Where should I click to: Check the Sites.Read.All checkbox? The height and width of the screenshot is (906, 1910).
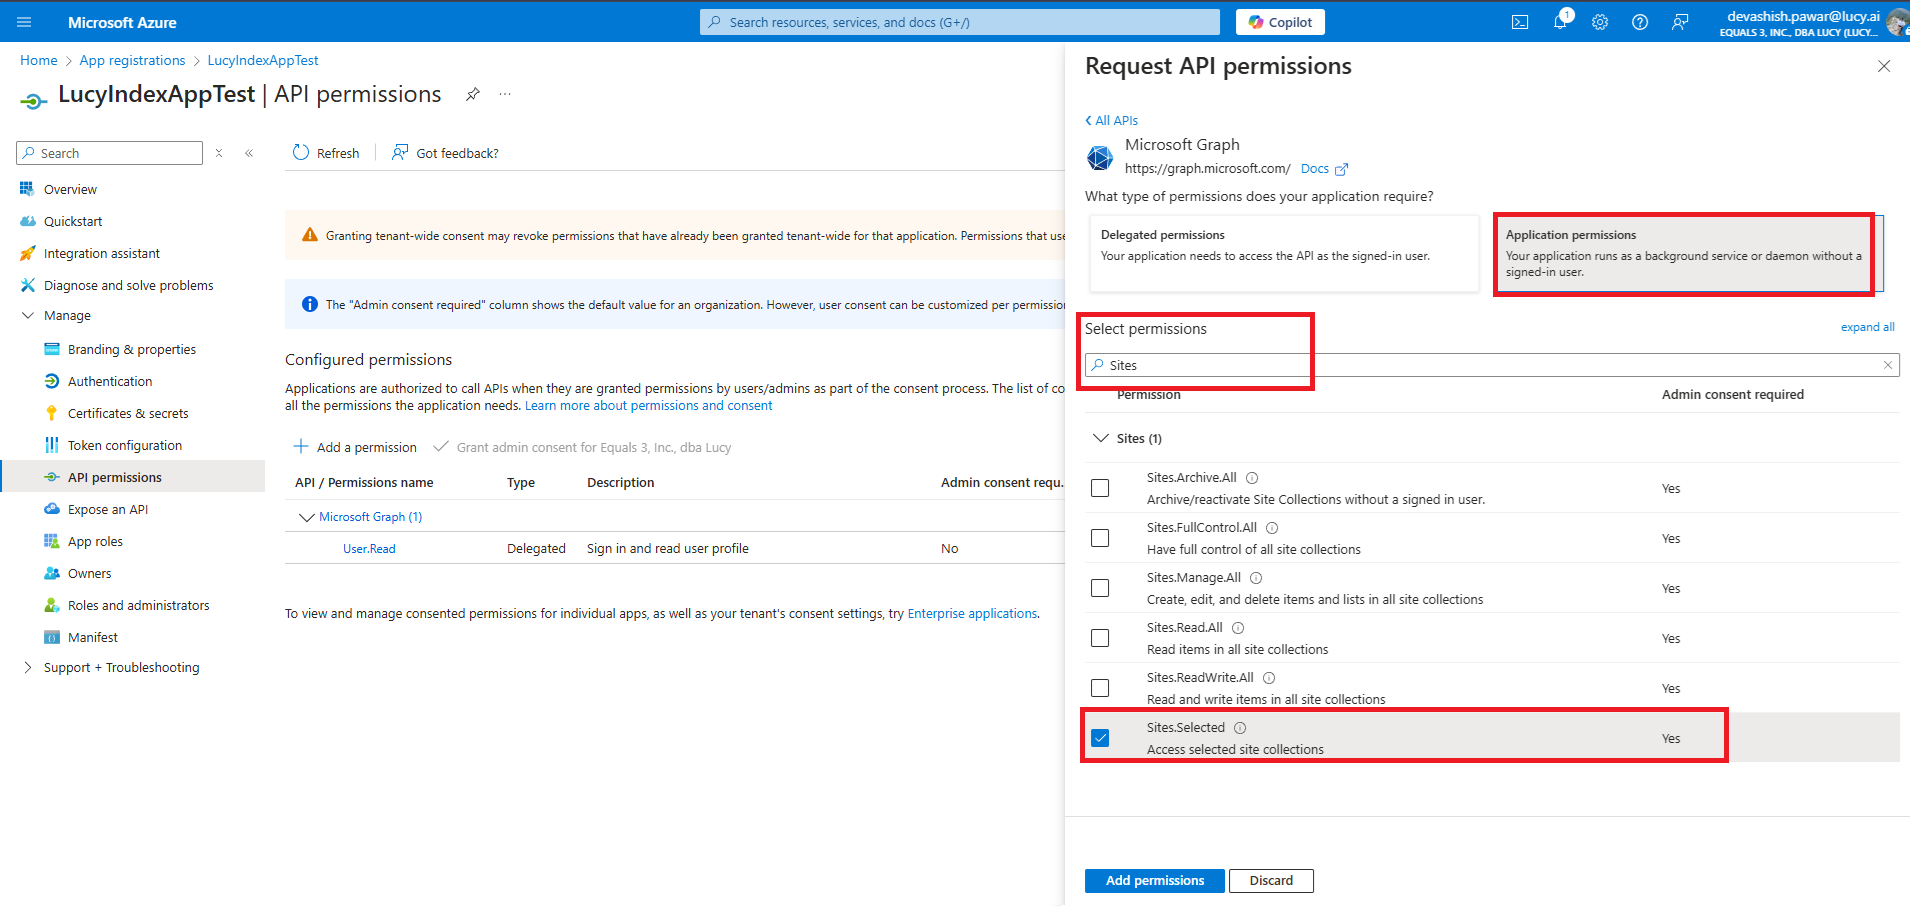(1100, 638)
